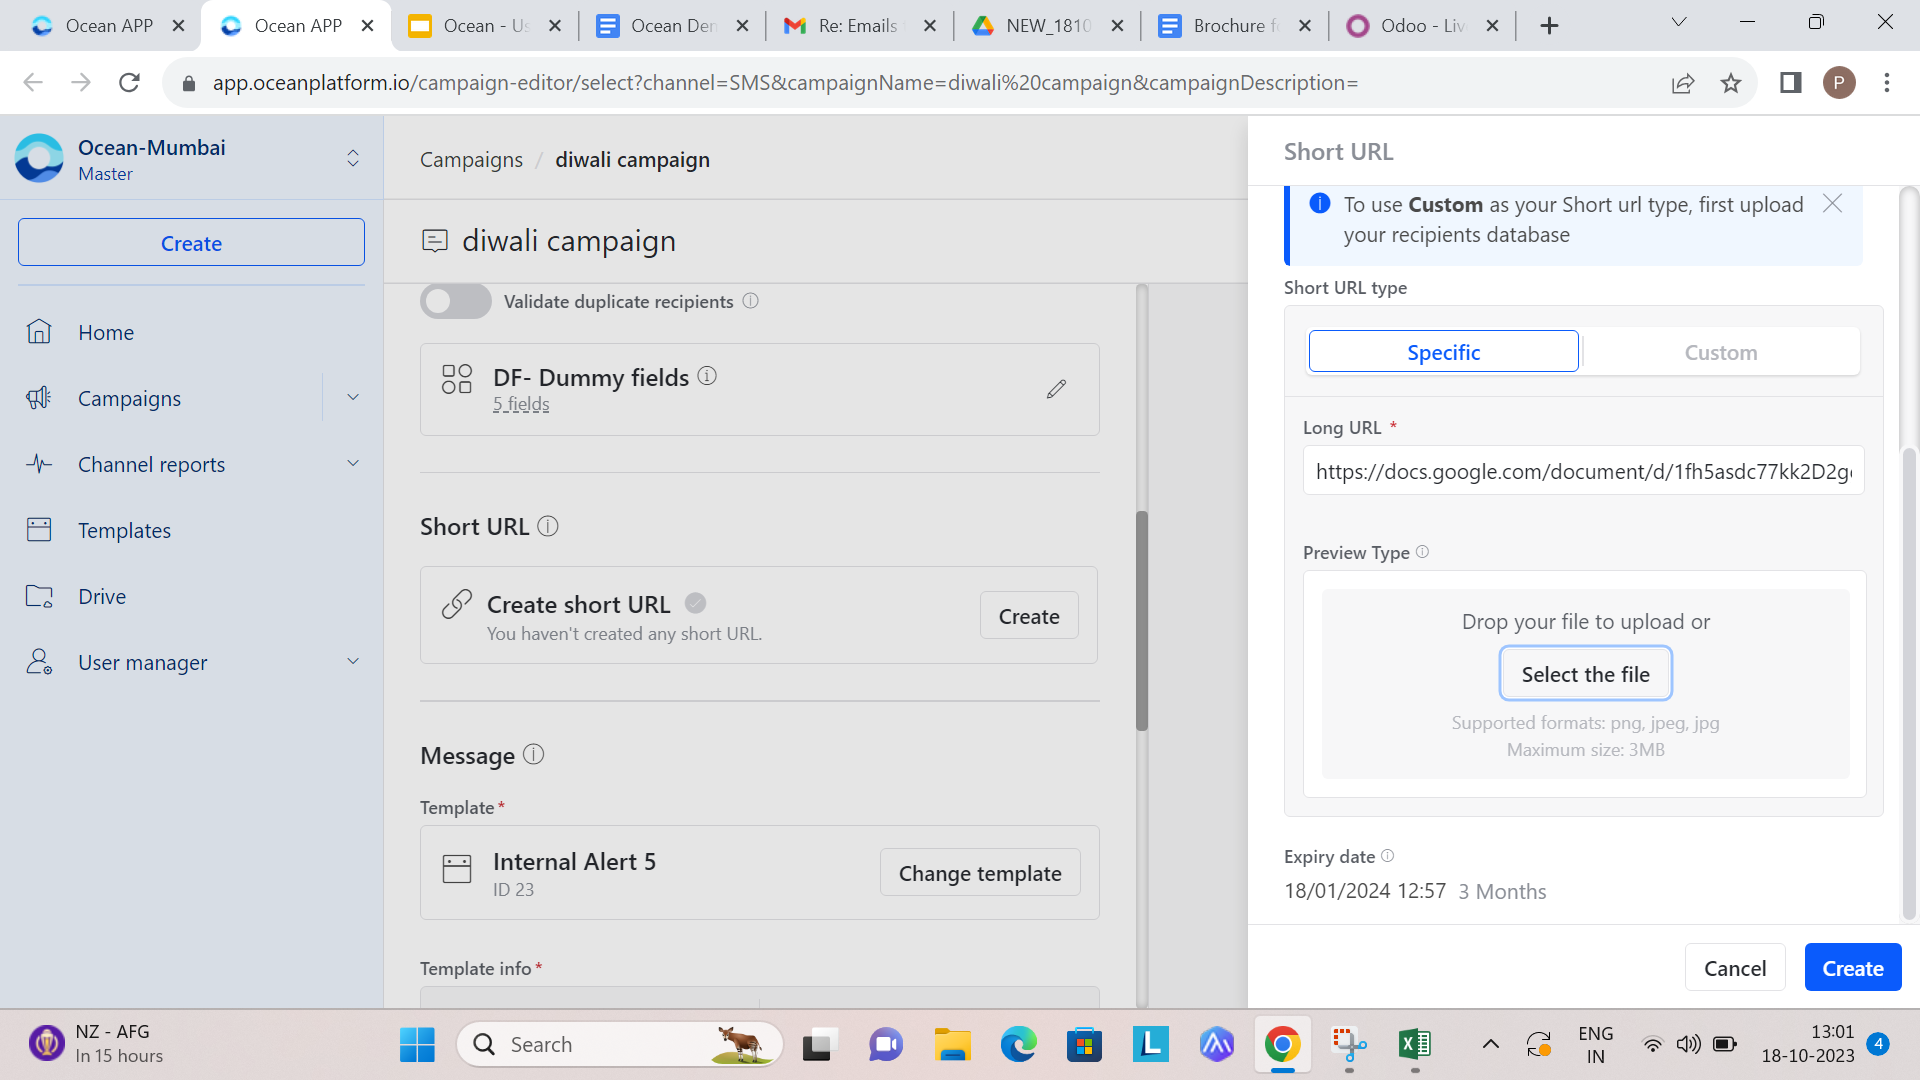1920x1080 pixels.
Task: Click the Change template button
Action: tap(979, 872)
